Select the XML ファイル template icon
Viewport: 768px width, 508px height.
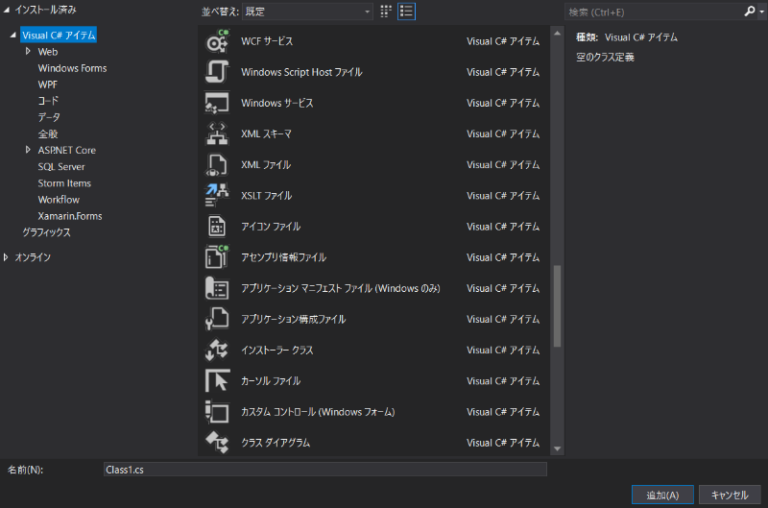point(217,165)
